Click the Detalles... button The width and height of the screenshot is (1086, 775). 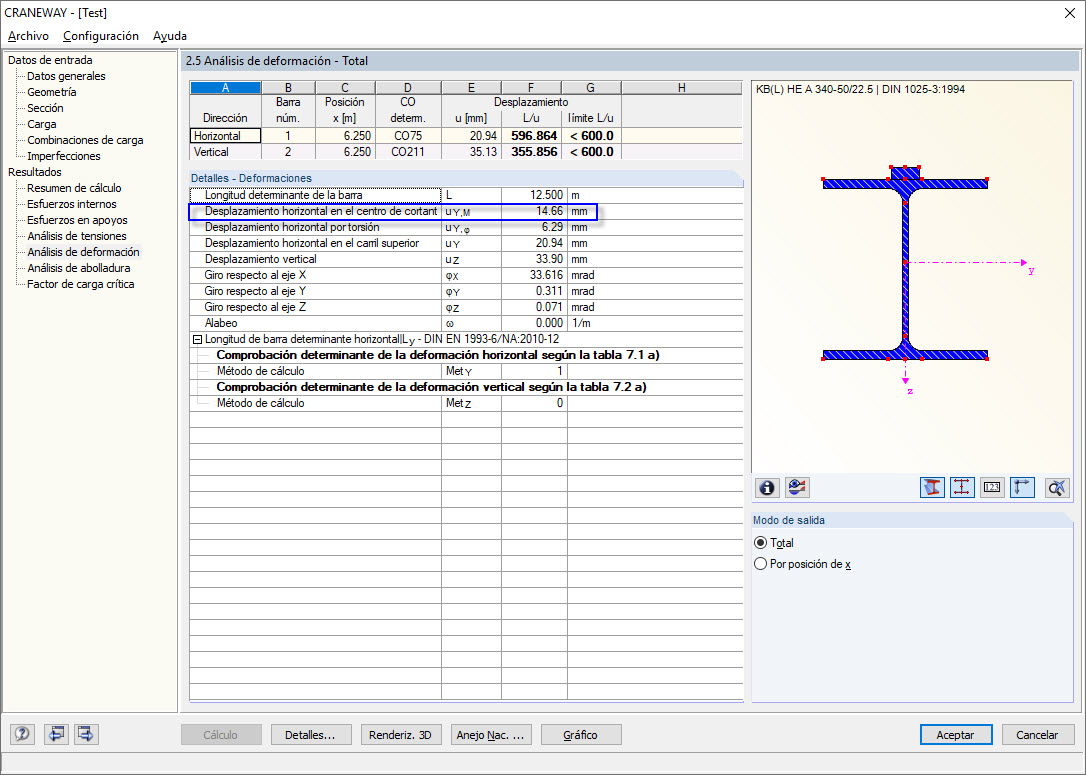310,735
